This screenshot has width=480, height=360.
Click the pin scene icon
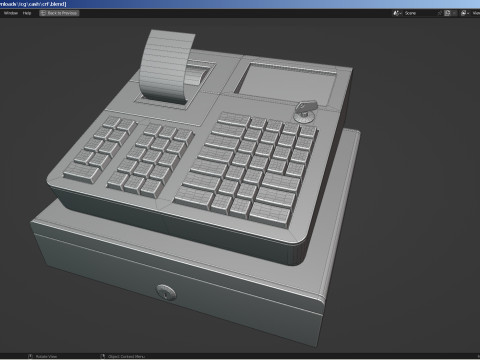[x=440, y=13]
